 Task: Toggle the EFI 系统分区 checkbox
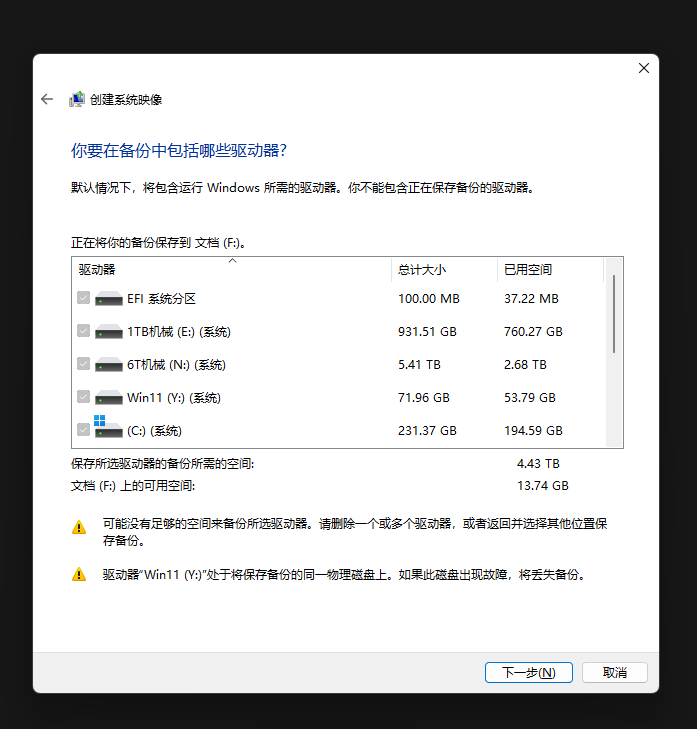[x=84, y=298]
